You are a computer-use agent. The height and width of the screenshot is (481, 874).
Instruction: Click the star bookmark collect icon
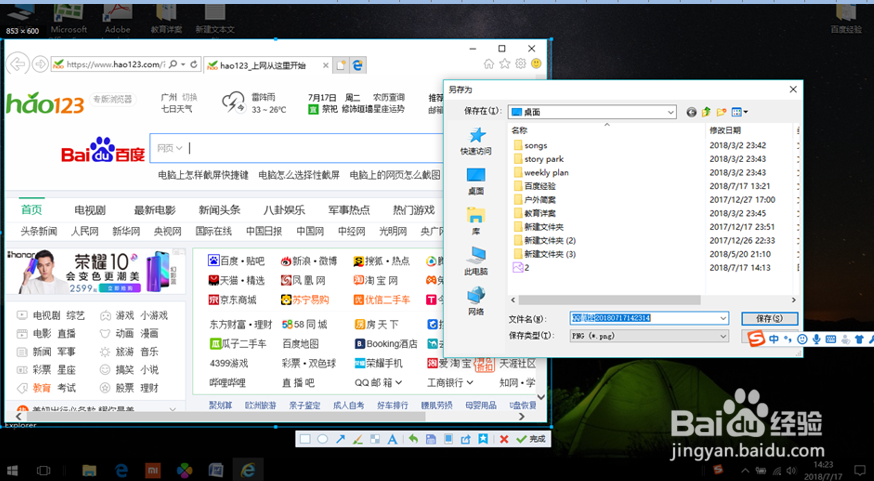(x=483, y=439)
